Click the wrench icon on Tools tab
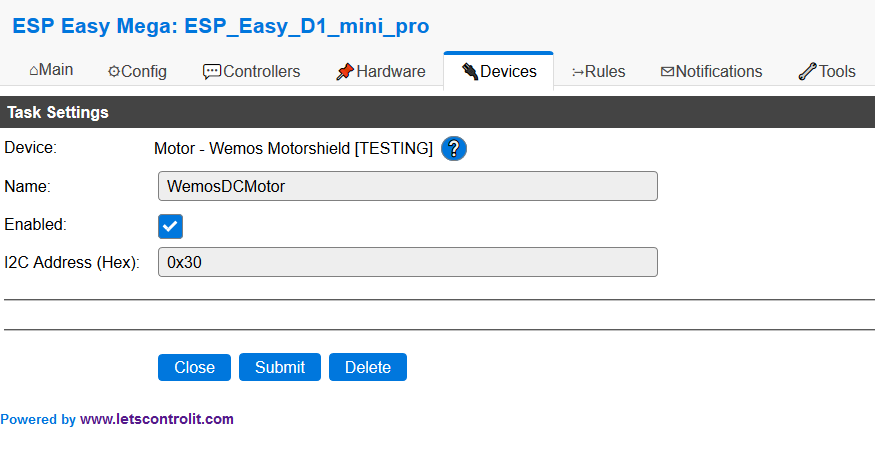This screenshot has height=451, width=875. (x=807, y=71)
